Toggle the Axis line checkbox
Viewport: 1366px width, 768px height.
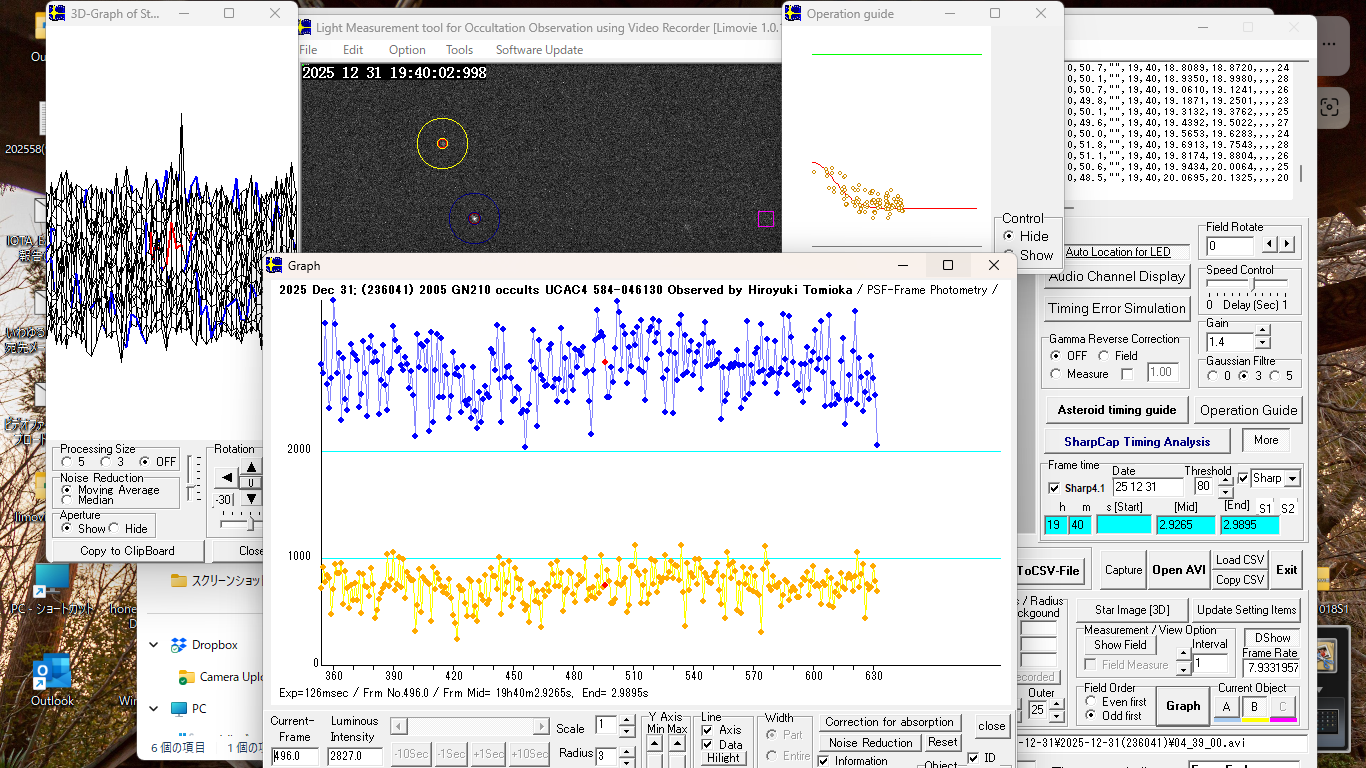click(708, 730)
